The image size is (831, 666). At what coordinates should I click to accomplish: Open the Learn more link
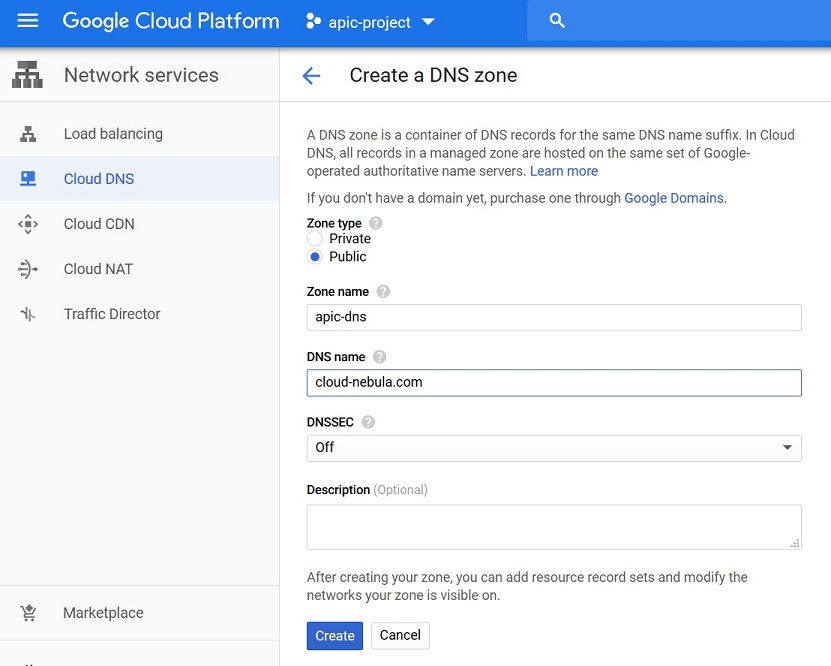(x=564, y=171)
